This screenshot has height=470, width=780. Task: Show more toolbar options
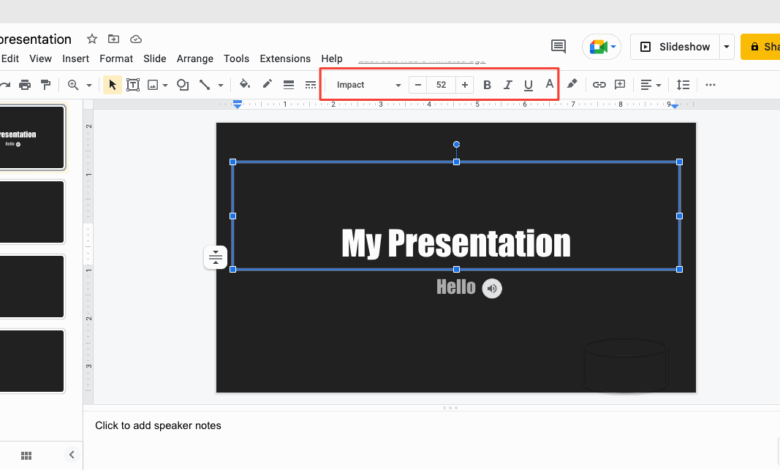[710, 85]
